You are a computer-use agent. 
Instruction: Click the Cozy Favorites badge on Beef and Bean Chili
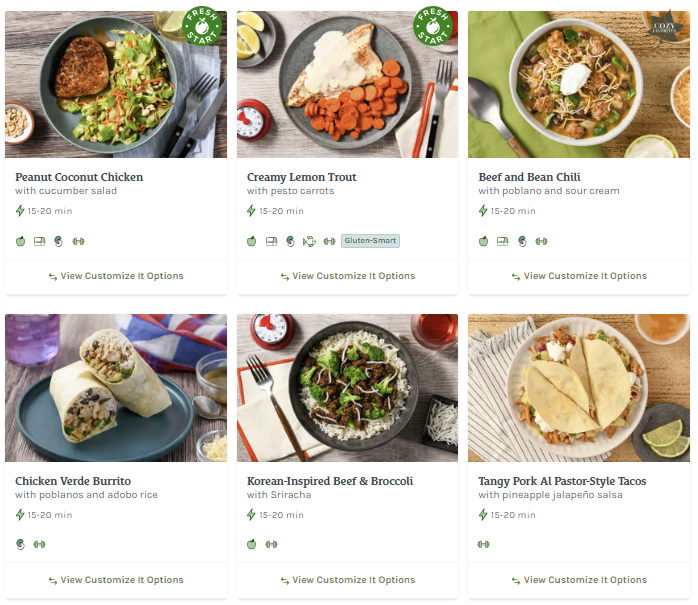(x=661, y=28)
